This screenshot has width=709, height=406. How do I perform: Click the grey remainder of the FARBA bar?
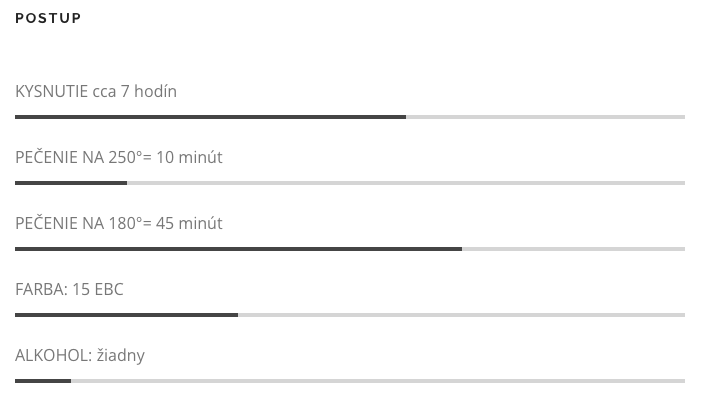[x=461, y=315]
